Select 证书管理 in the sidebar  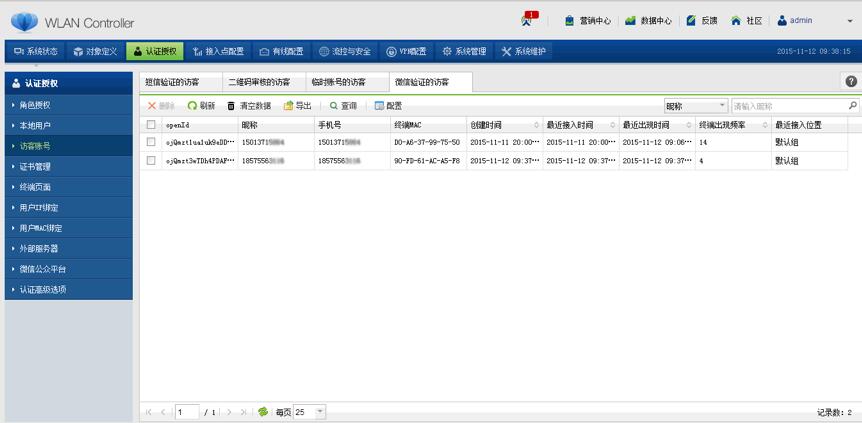tap(35, 167)
